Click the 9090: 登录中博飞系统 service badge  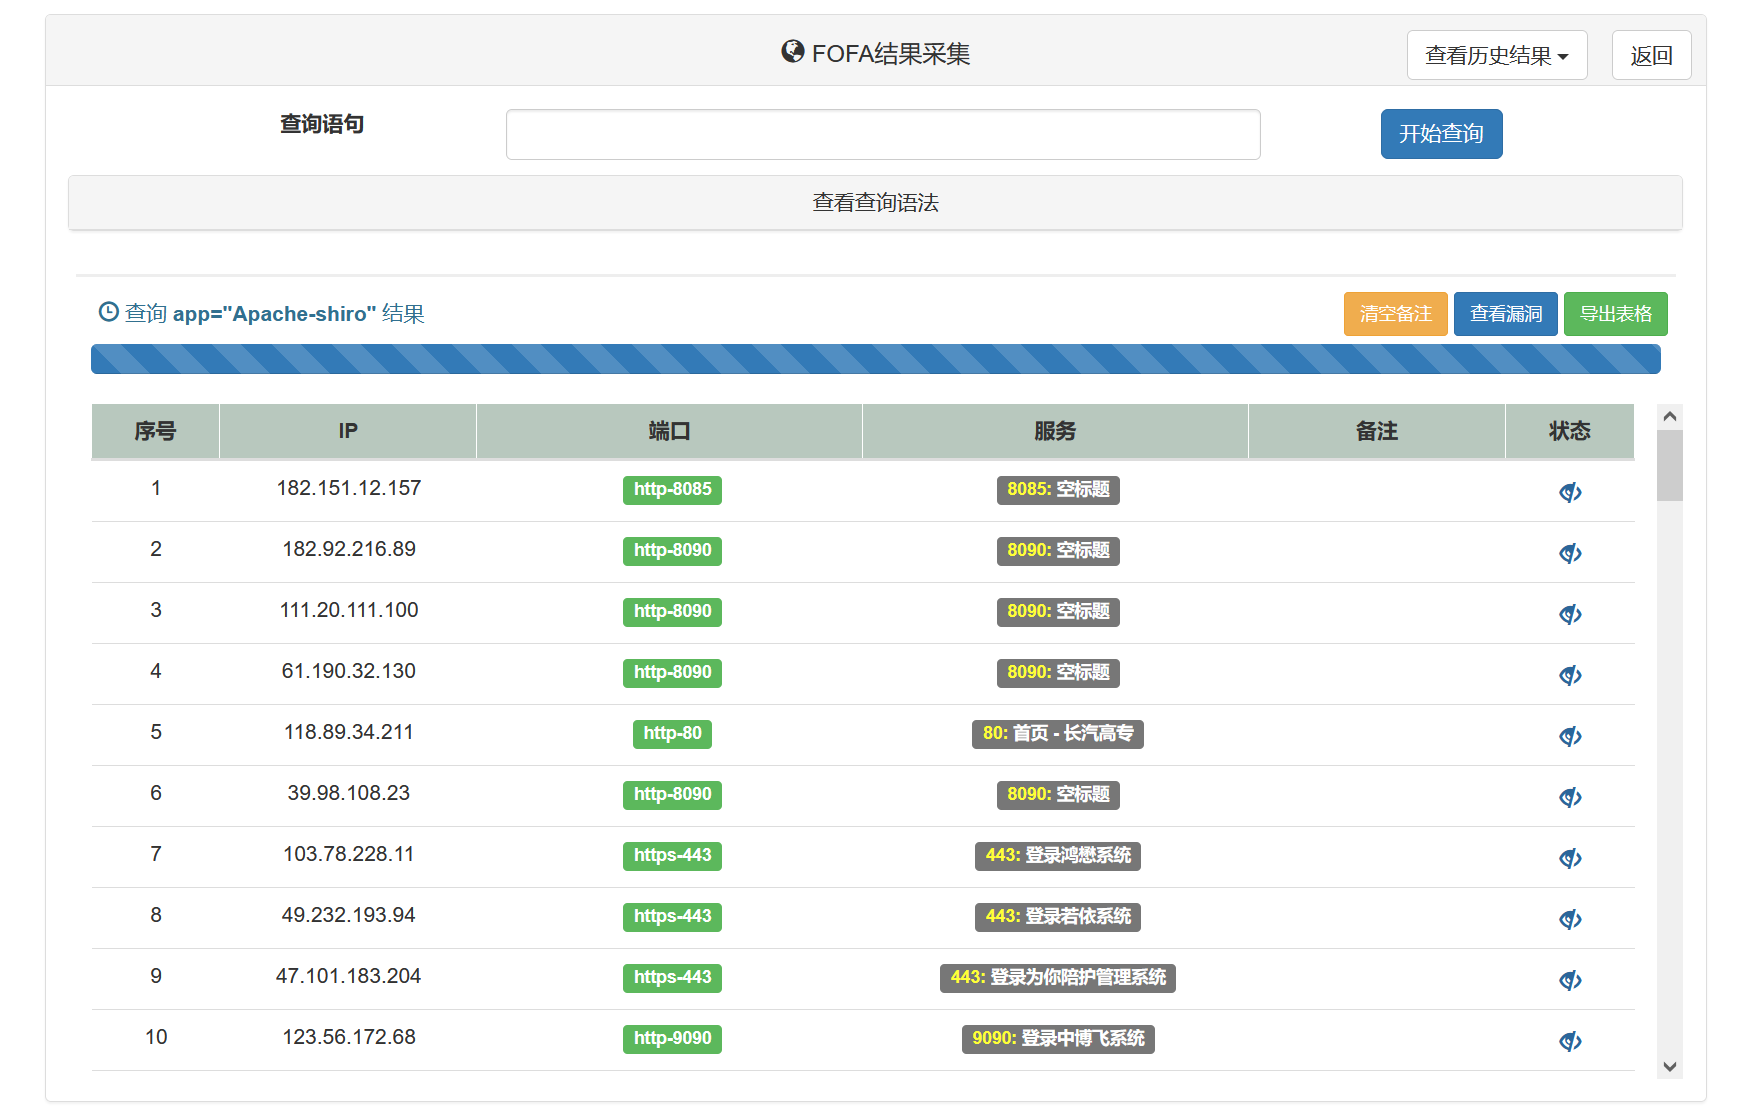(x=1058, y=1039)
